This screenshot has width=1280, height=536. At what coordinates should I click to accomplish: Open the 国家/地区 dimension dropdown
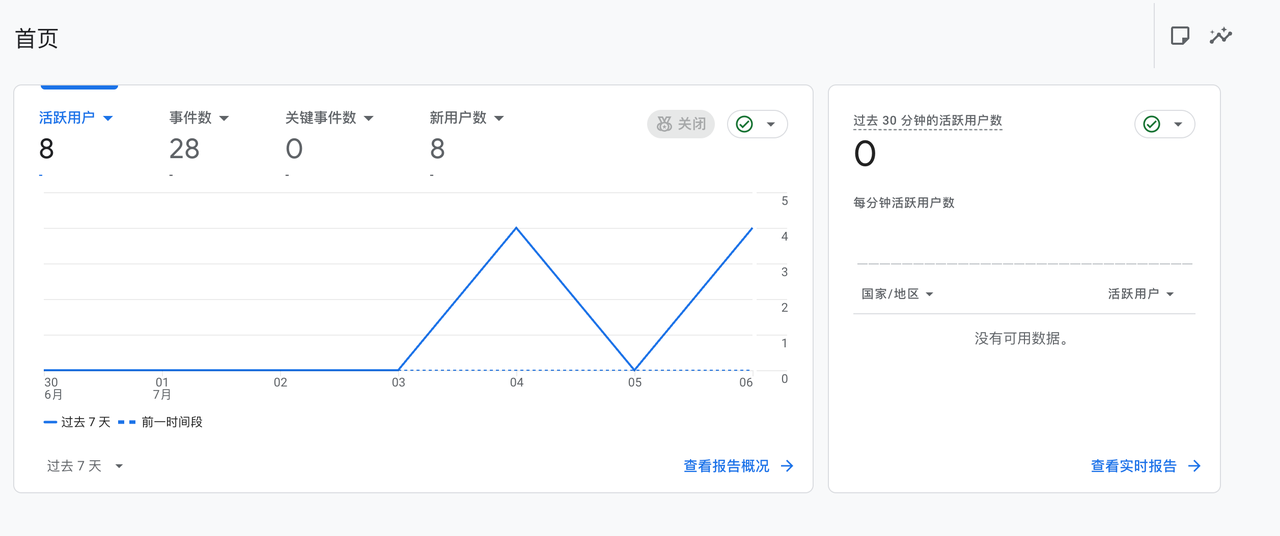tap(897, 294)
